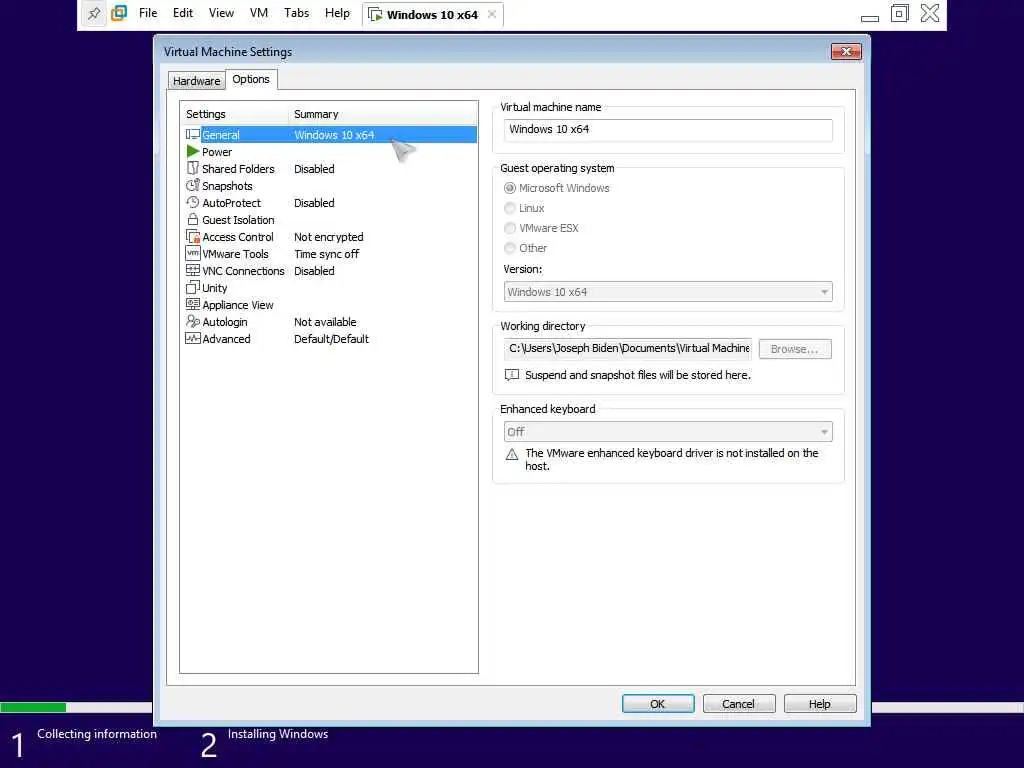Choose the VMware ESX radio button
The width and height of the screenshot is (1024, 768).
point(510,228)
